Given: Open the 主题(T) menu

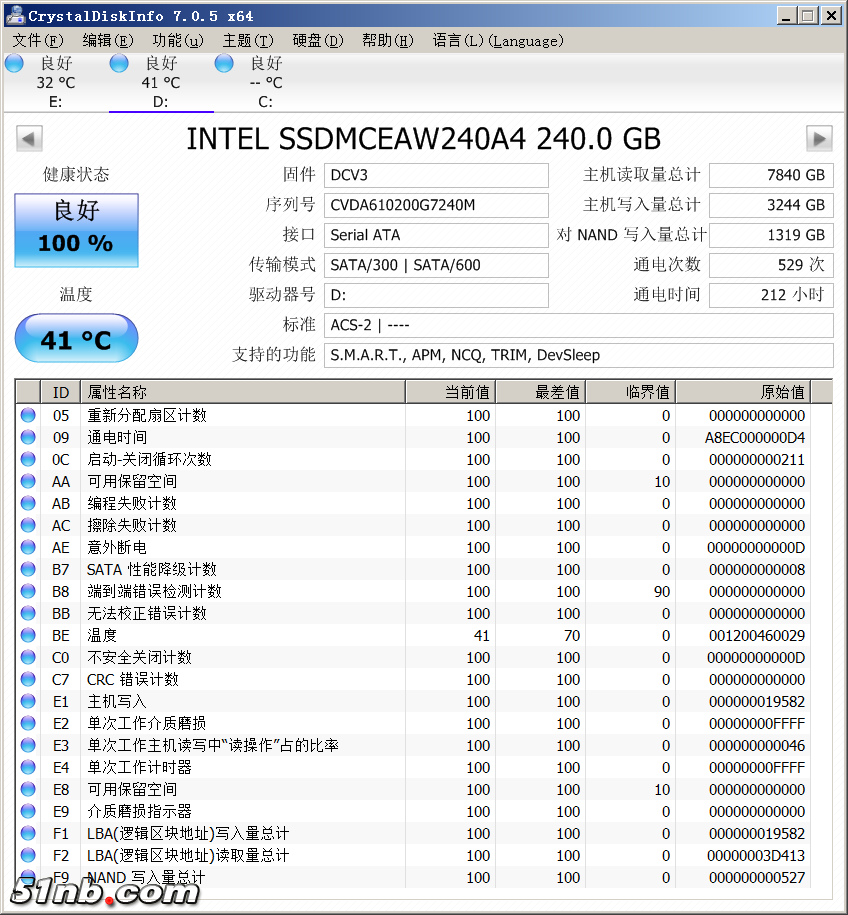Looking at the screenshot, I should coord(248,40).
